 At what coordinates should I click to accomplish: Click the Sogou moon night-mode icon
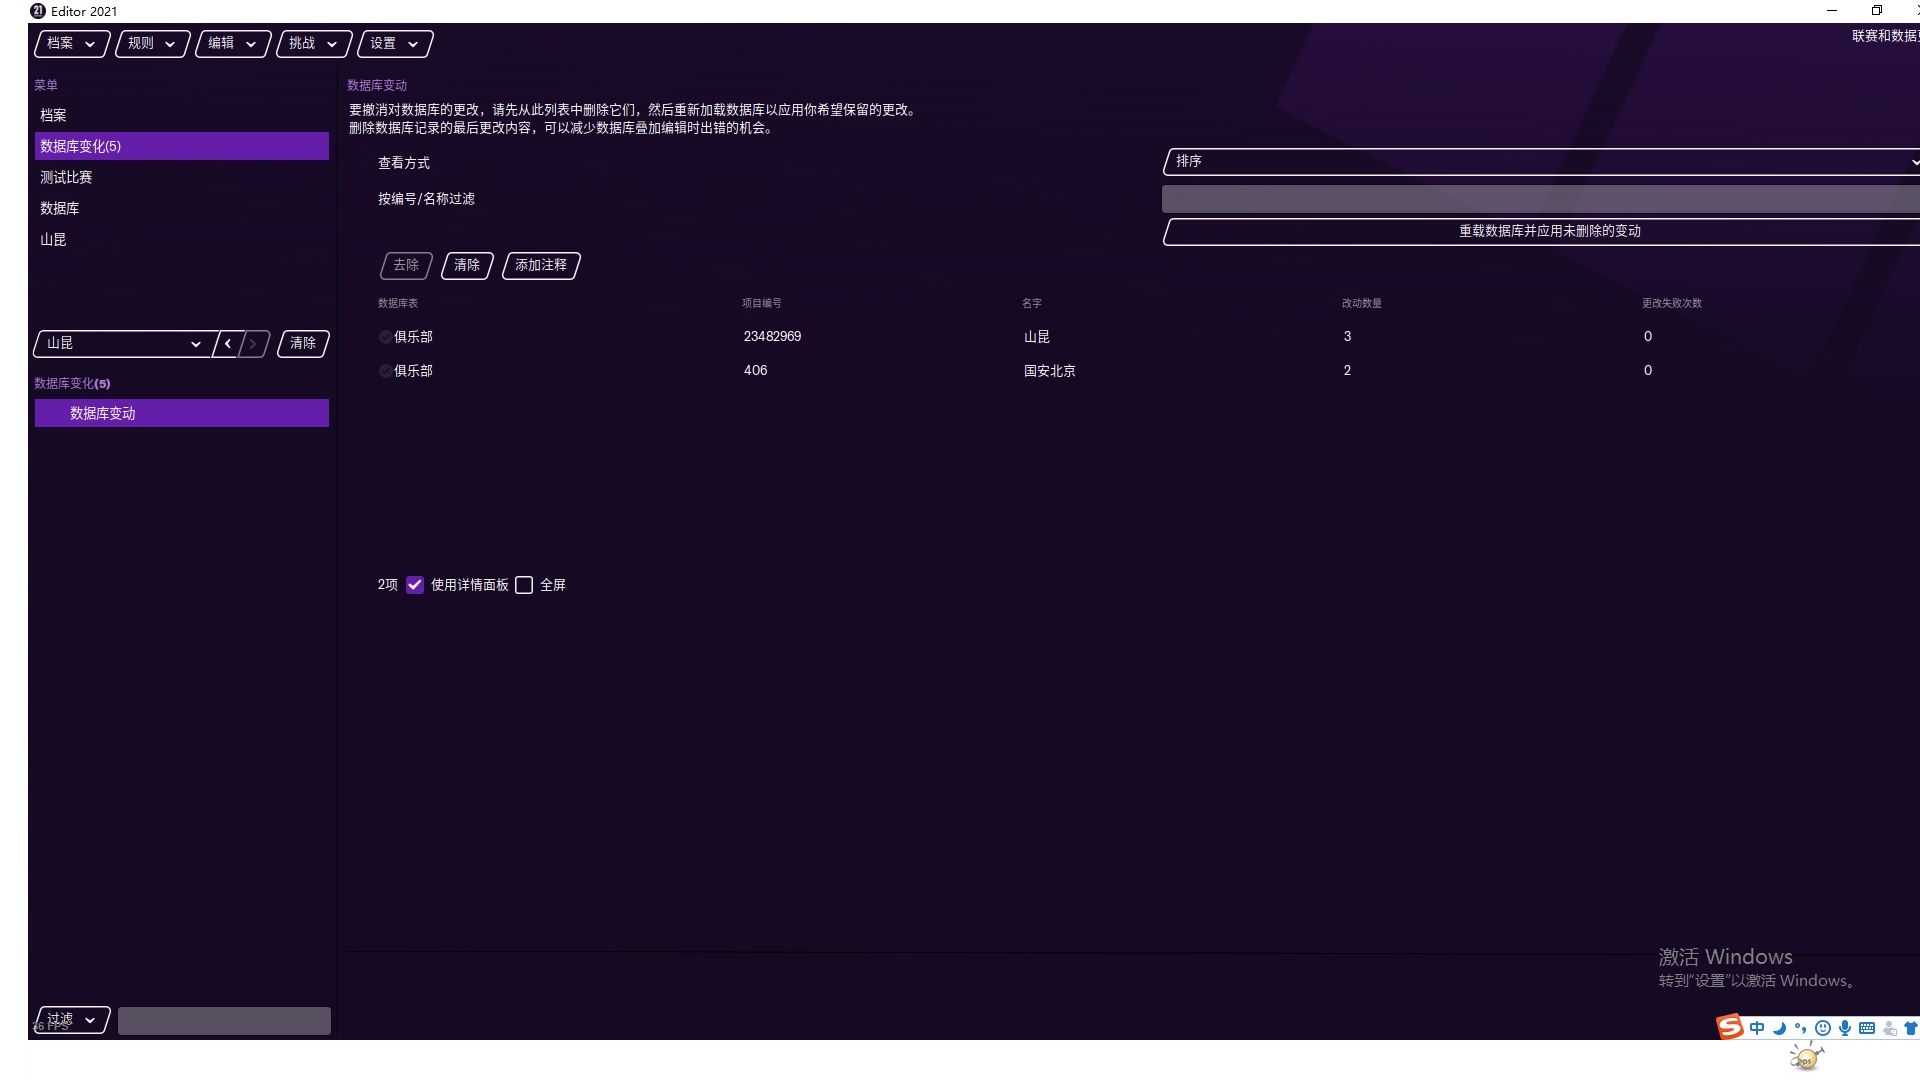tap(1779, 1028)
